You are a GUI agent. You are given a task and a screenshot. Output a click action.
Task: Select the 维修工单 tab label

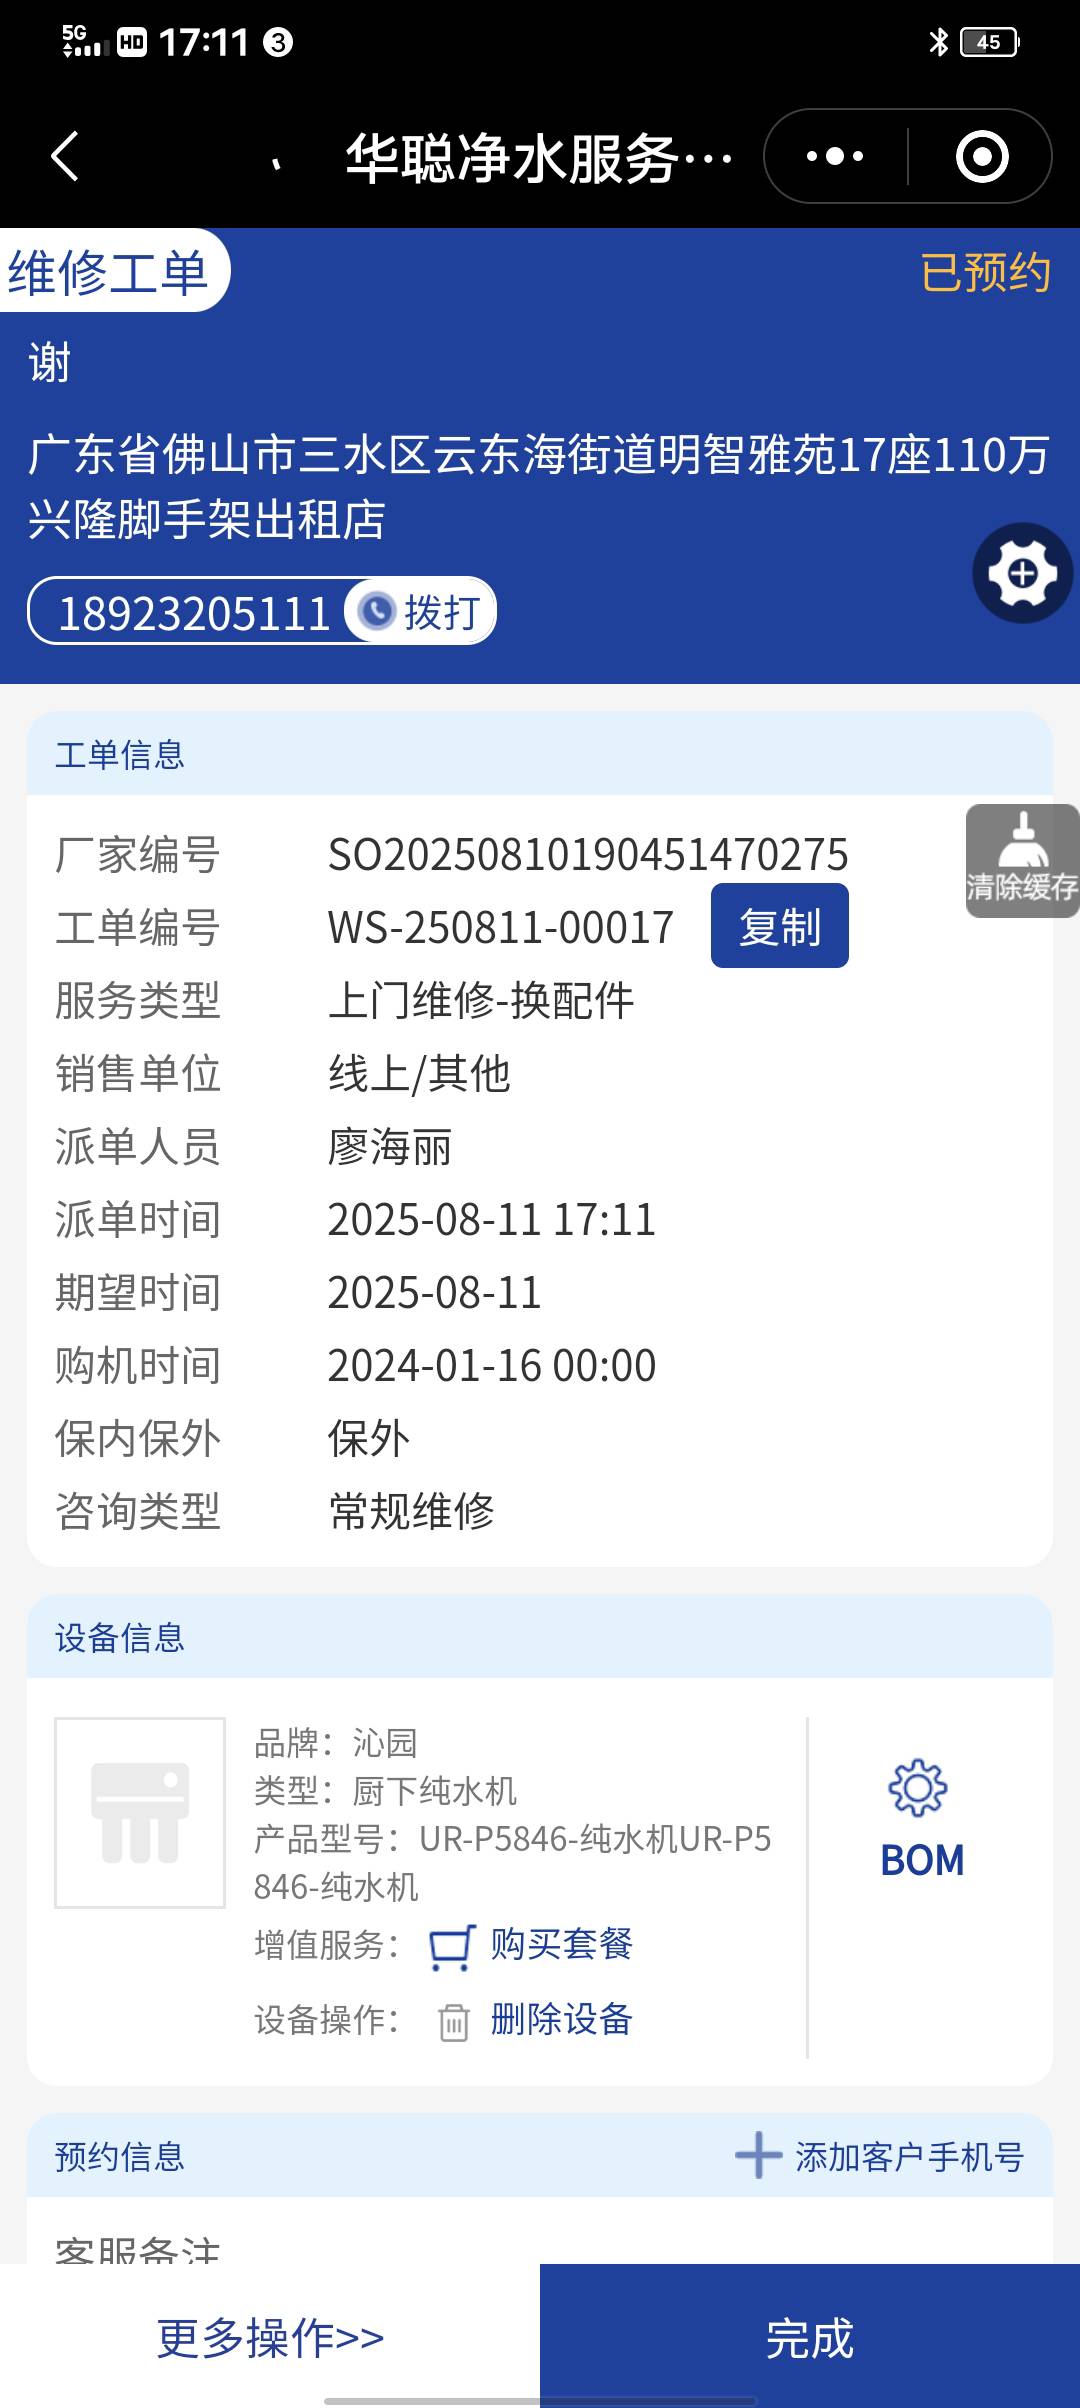click(108, 272)
